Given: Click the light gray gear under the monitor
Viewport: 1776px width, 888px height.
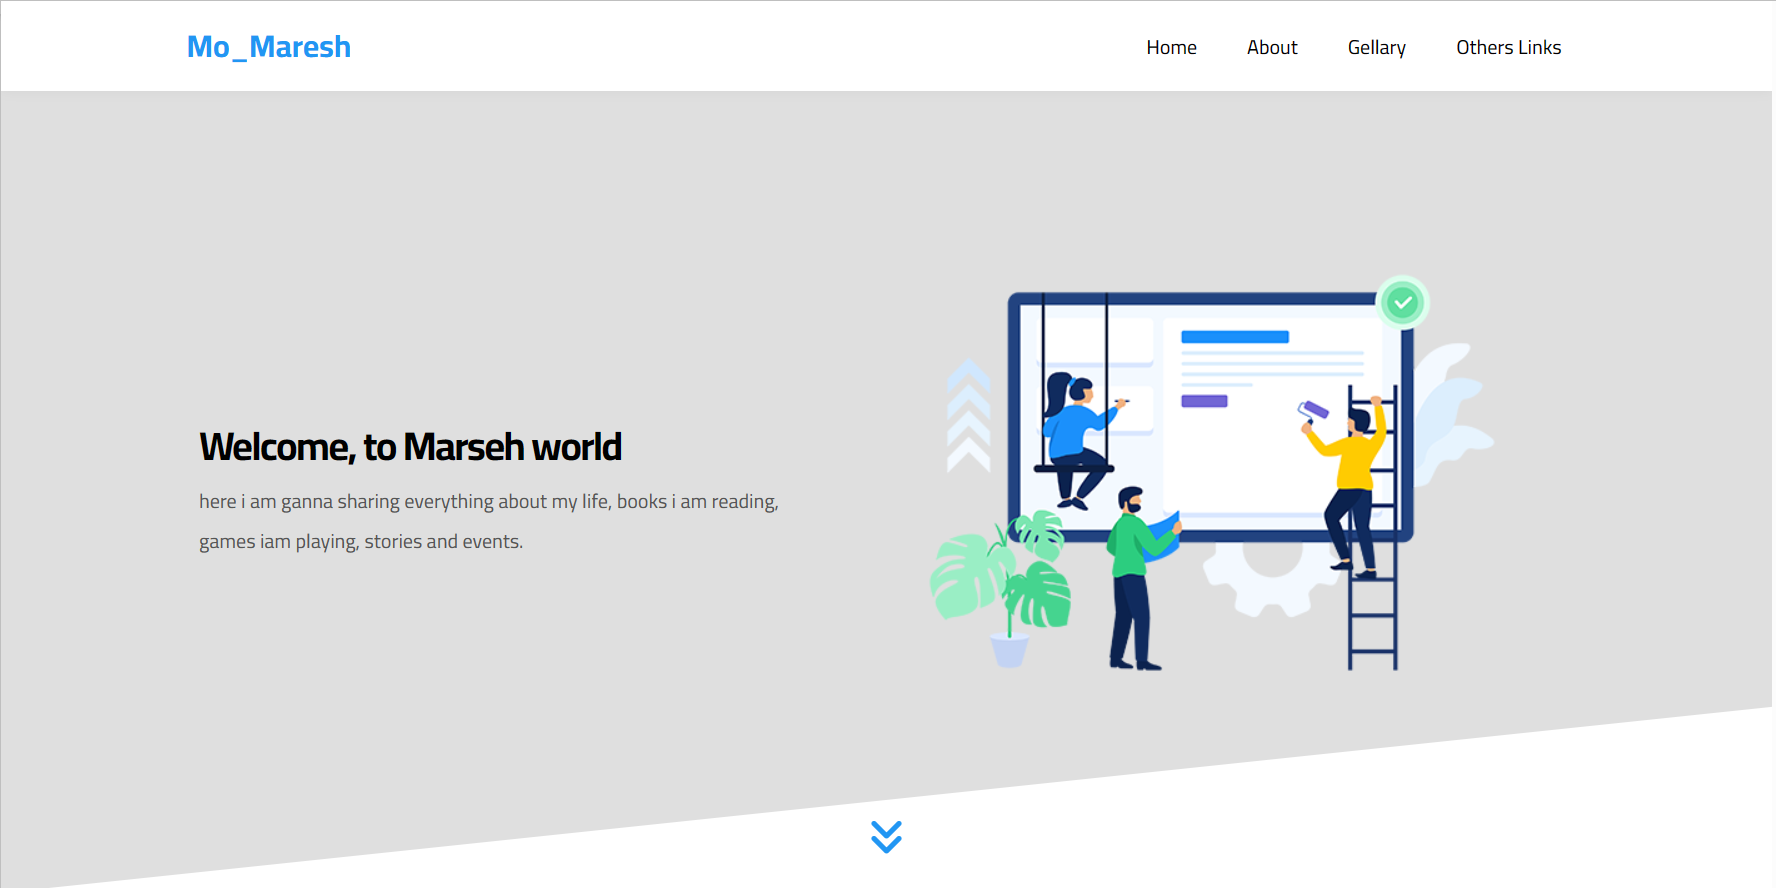Looking at the screenshot, I should point(1267,580).
